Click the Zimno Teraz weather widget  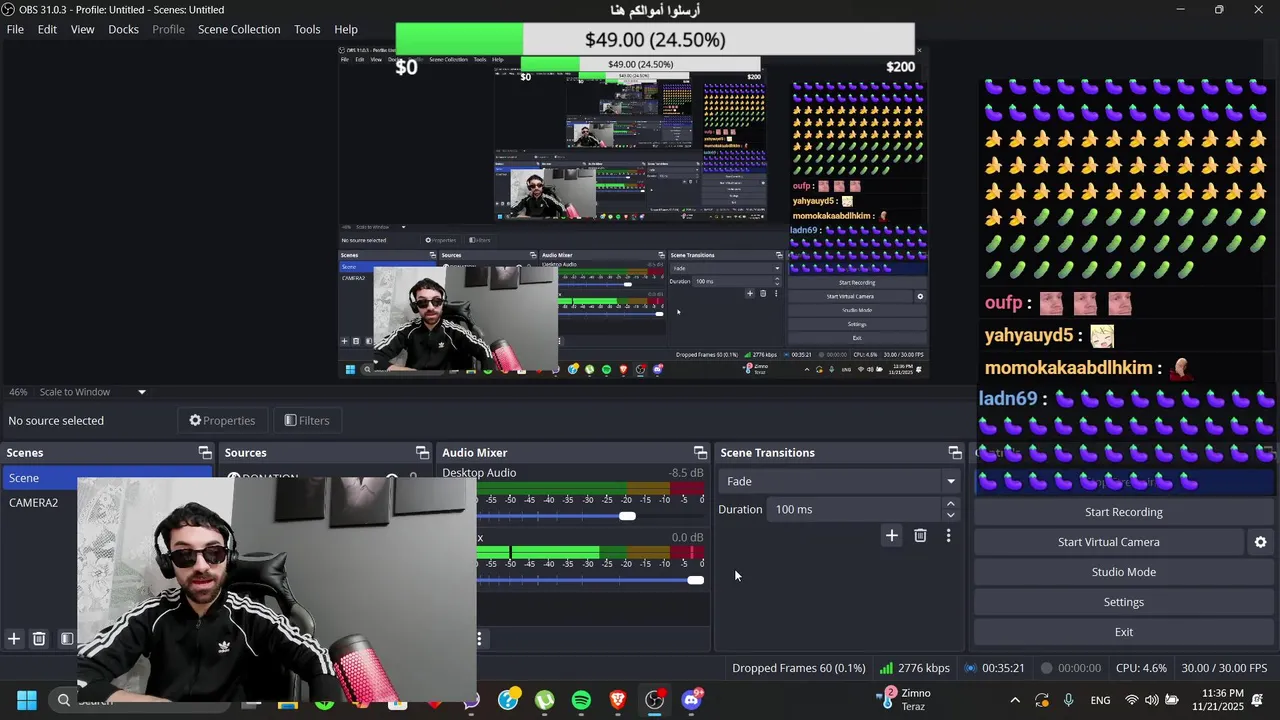point(906,700)
